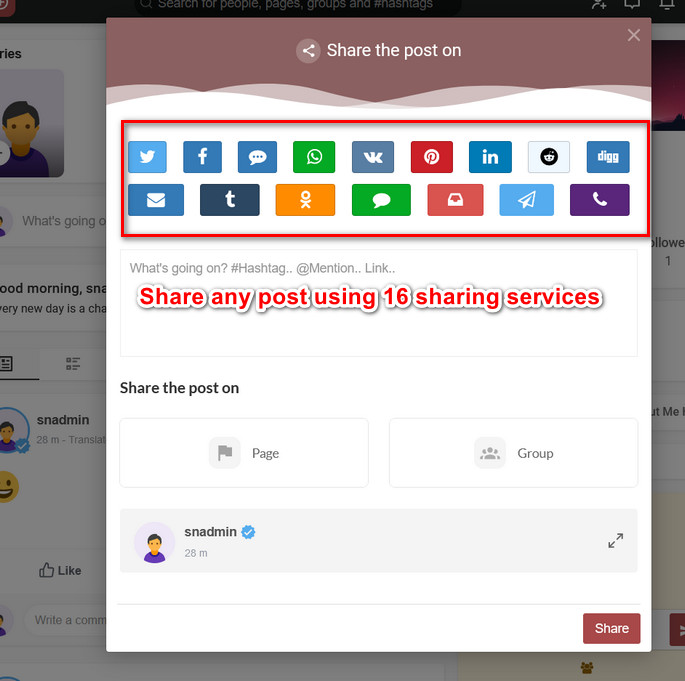Click the share icon in dialog header
Screen dimensions: 685x681
(x=308, y=51)
